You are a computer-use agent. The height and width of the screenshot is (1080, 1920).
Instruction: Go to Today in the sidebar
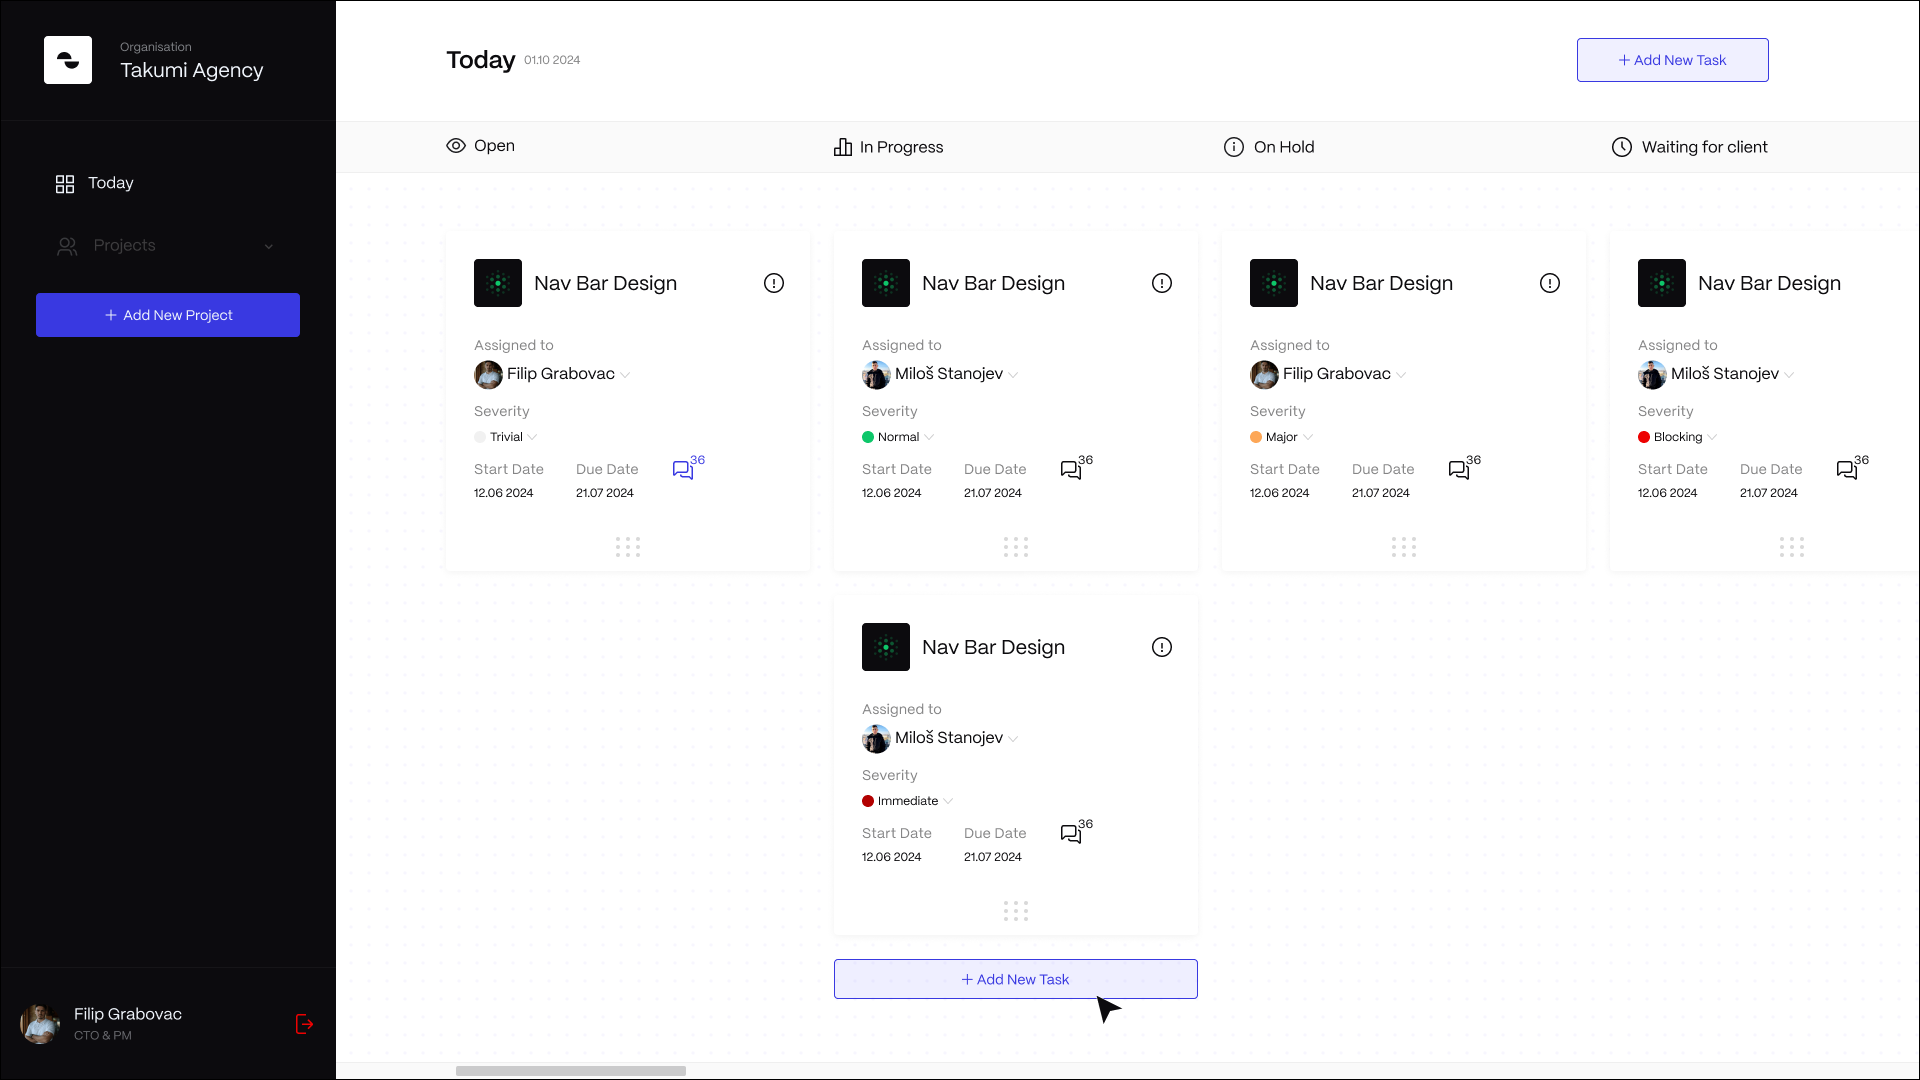tap(110, 183)
